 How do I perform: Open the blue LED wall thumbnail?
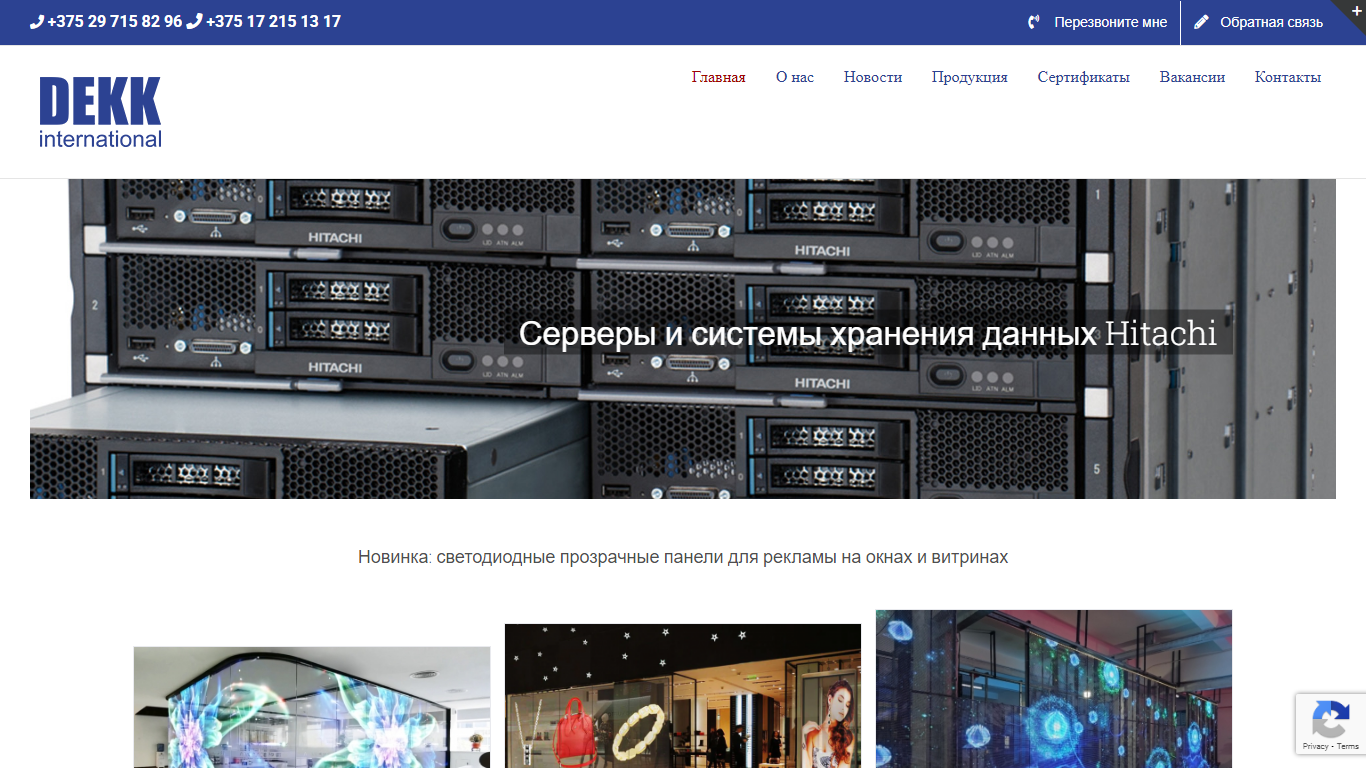[1054, 689]
